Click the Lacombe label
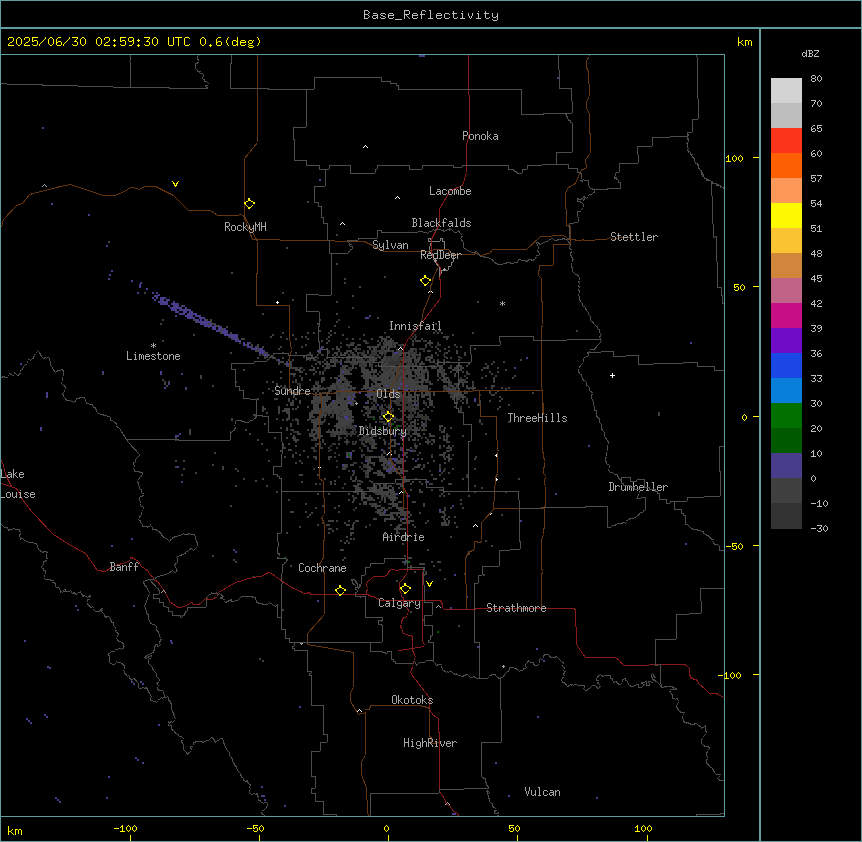Viewport: 862px width, 842px height. pyautogui.click(x=450, y=191)
